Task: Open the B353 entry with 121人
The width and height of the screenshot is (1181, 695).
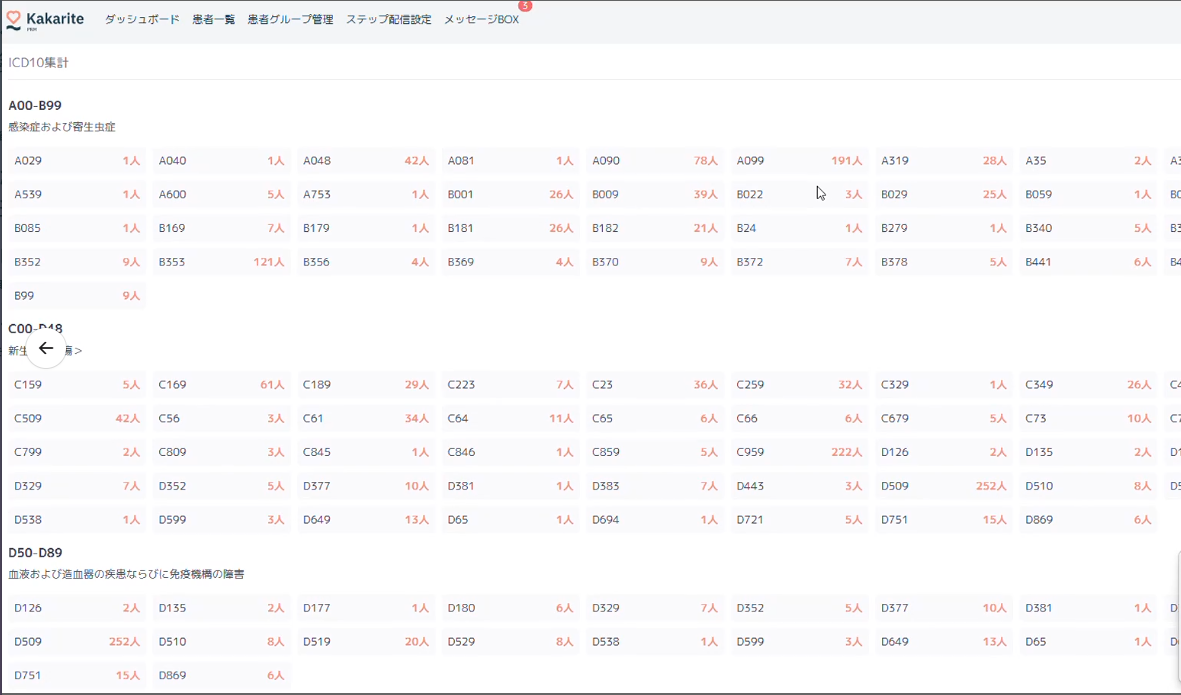Action: pos(221,262)
